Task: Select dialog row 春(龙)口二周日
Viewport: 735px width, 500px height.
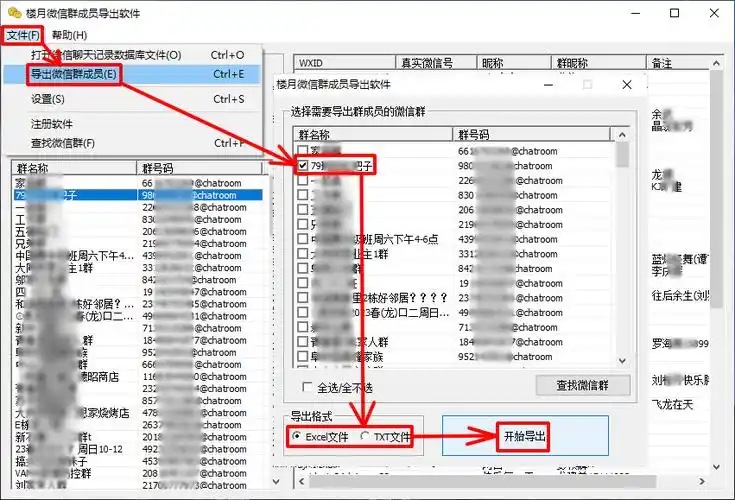Action: pyautogui.click(x=454, y=312)
